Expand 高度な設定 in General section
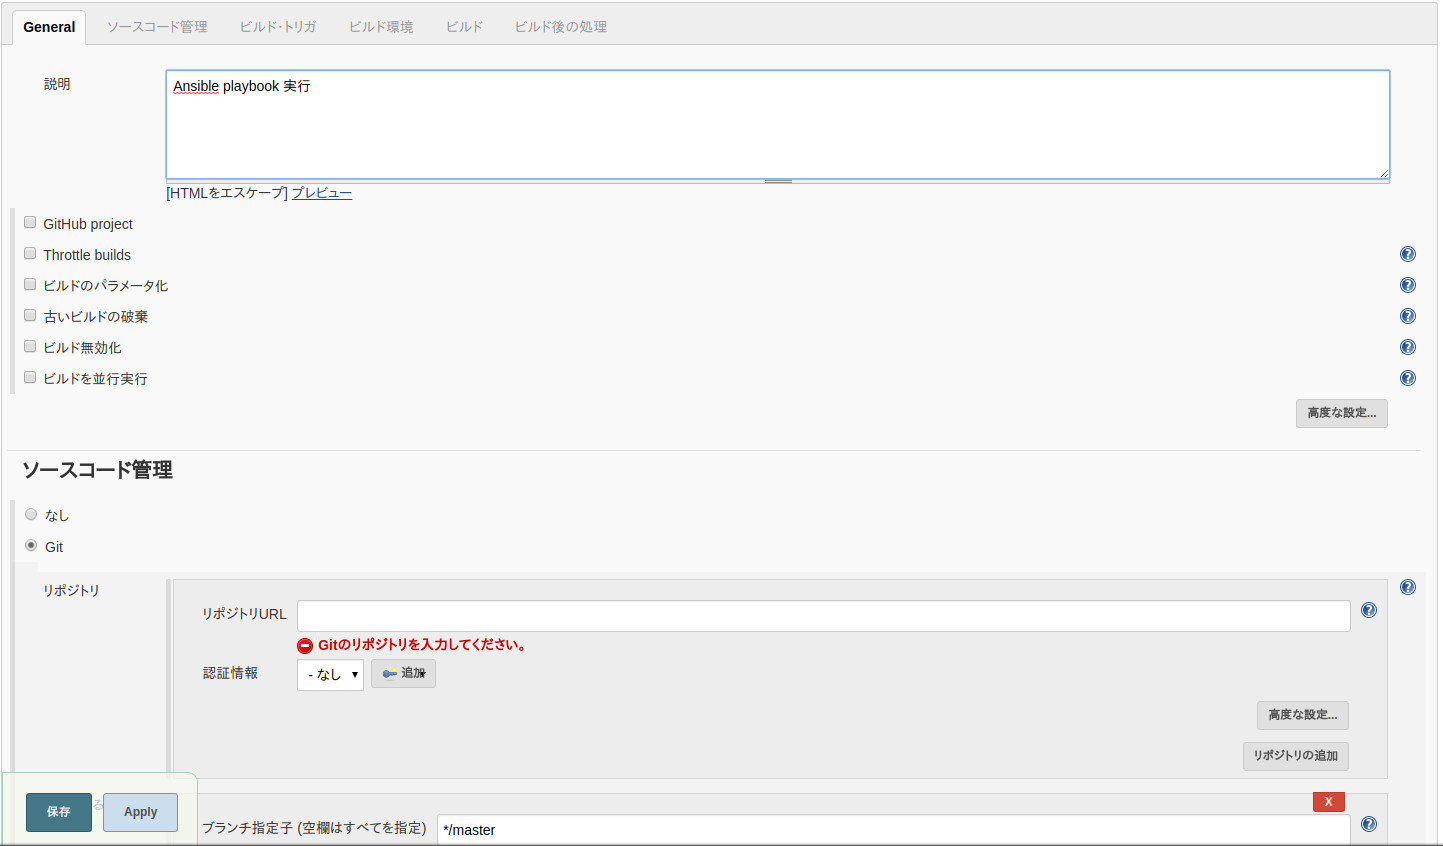The width and height of the screenshot is (1443, 846). coord(1341,413)
